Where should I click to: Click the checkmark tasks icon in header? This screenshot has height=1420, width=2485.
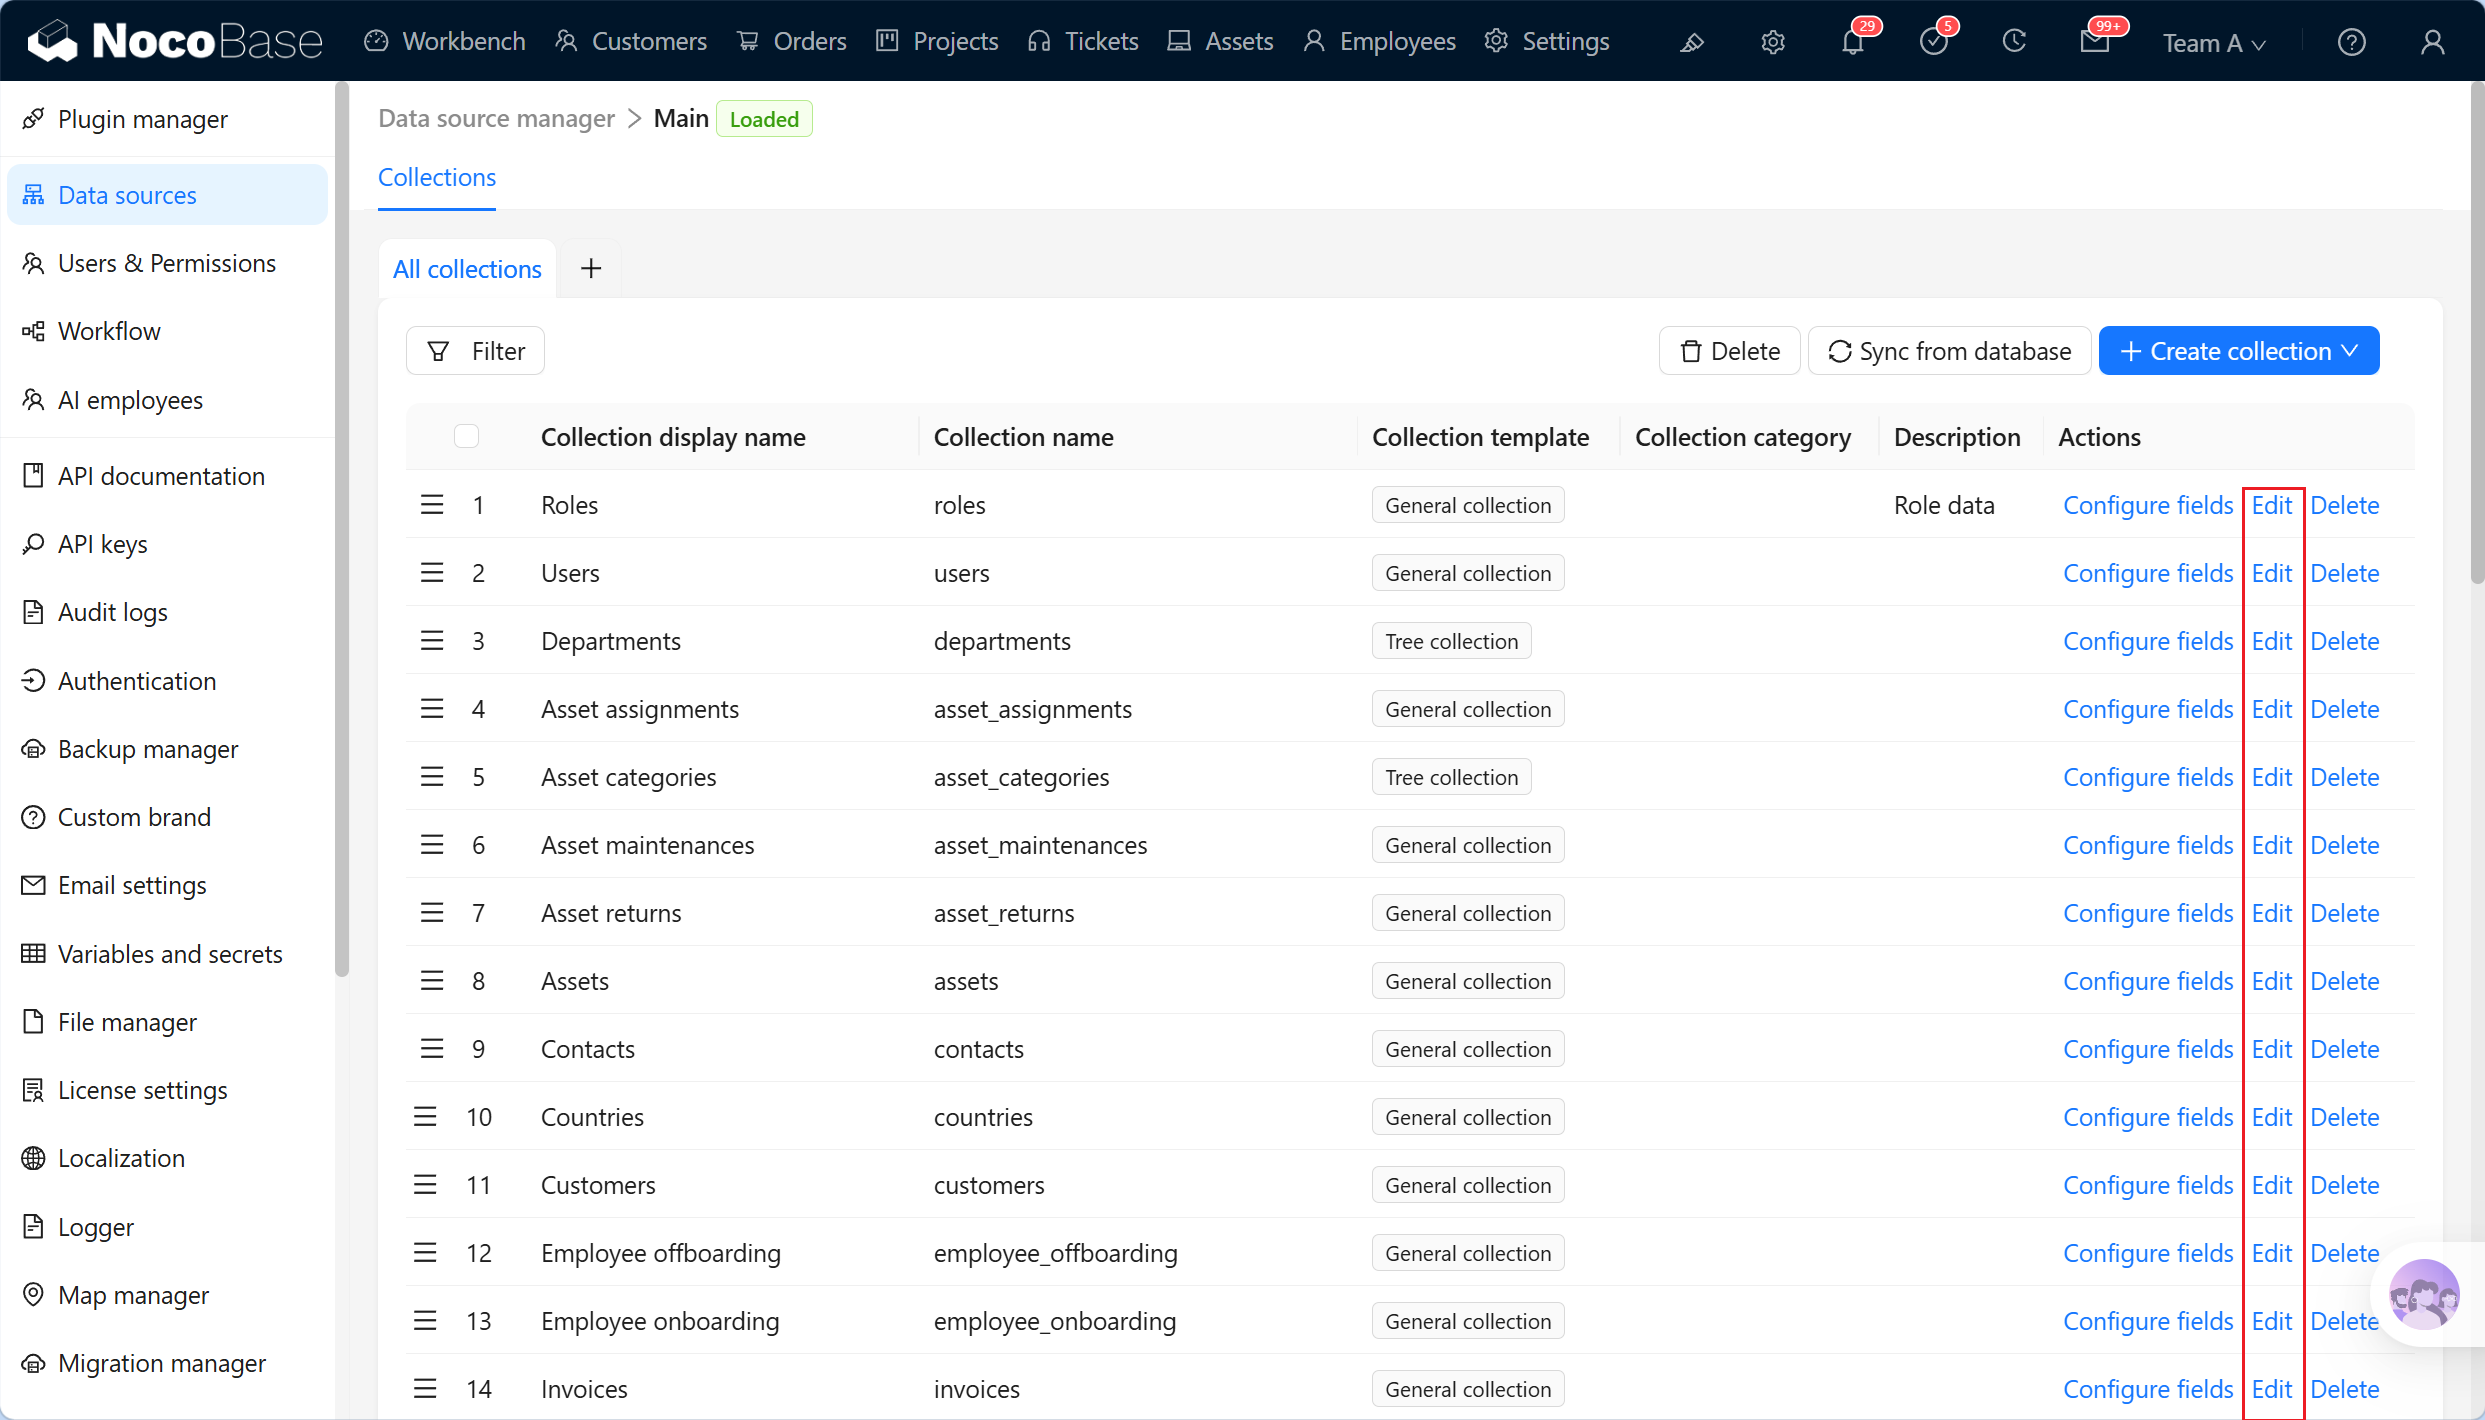click(1934, 42)
